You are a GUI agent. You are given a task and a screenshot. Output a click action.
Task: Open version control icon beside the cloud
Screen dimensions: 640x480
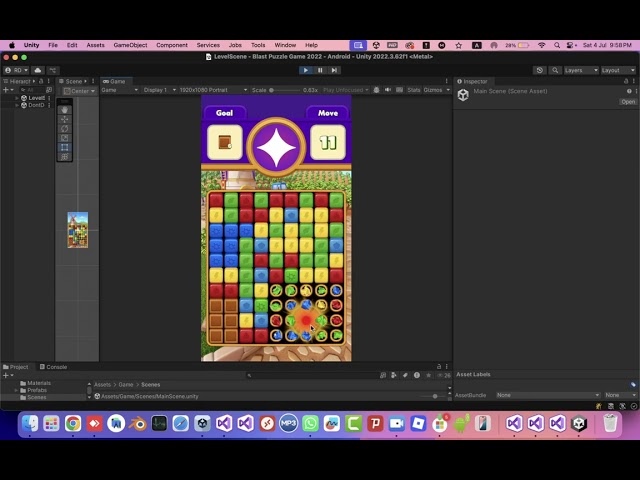(x=53, y=70)
